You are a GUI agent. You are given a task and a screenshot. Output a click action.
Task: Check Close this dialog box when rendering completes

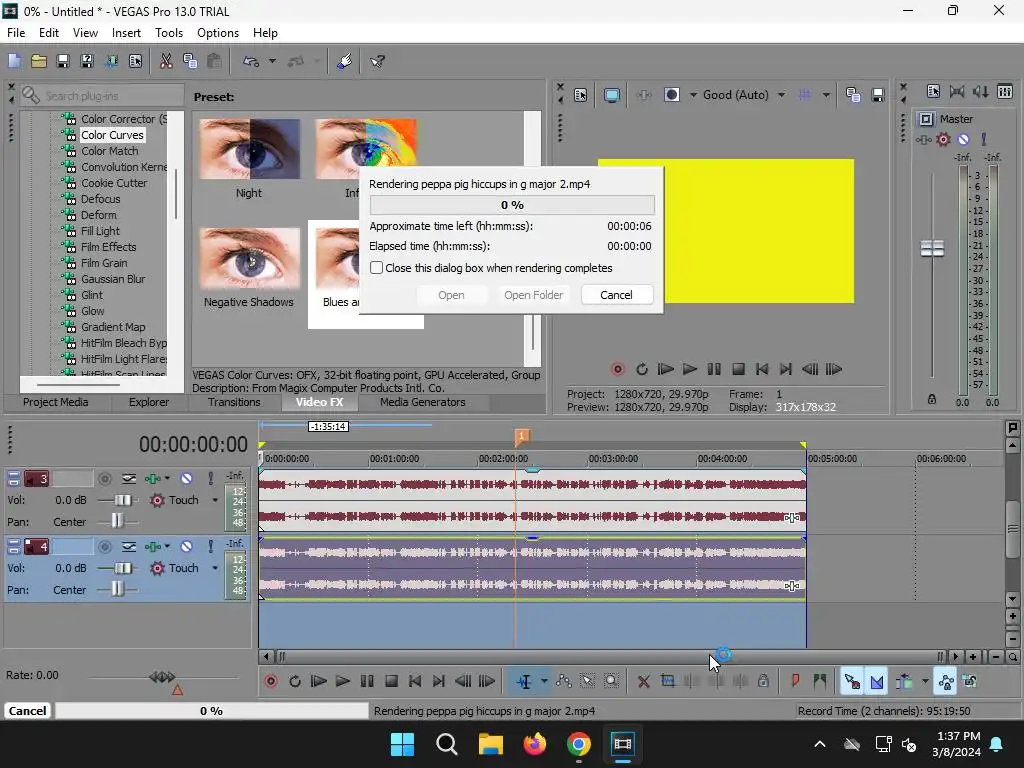pyautogui.click(x=377, y=268)
